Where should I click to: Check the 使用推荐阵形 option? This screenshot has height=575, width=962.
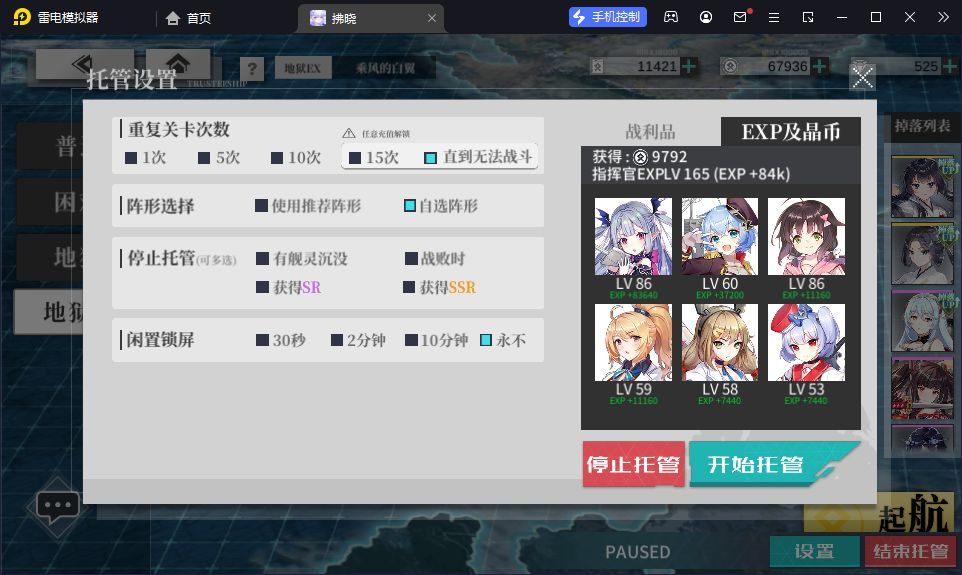pyautogui.click(x=261, y=206)
